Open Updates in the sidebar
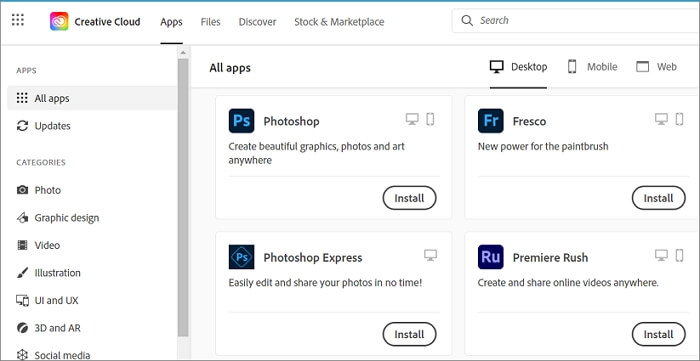The image size is (700, 361). [x=92, y=126]
